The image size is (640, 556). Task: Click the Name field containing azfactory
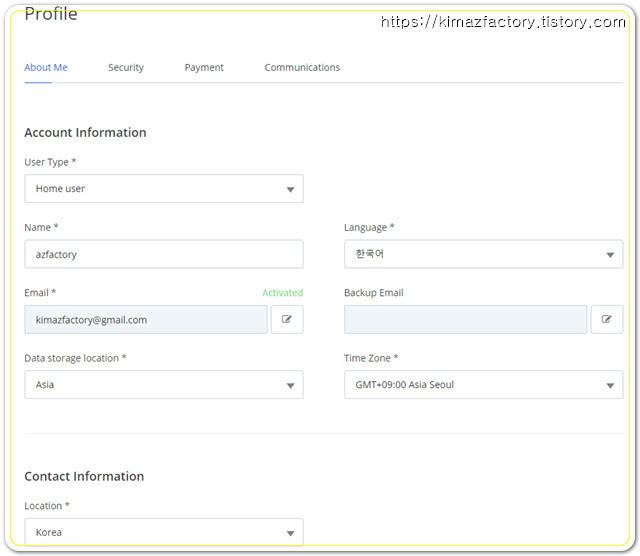164,254
